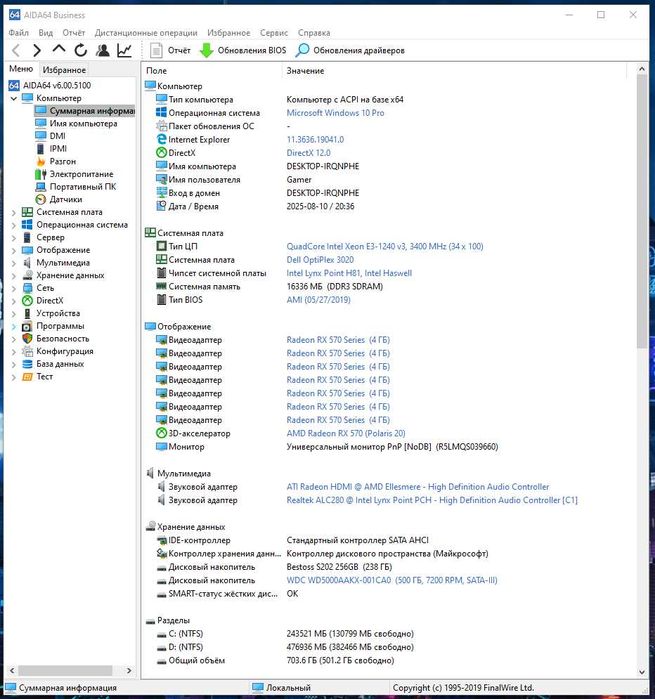The image size is (655, 699).
Task: Open the Сервис menu
Action: point(274,33)
